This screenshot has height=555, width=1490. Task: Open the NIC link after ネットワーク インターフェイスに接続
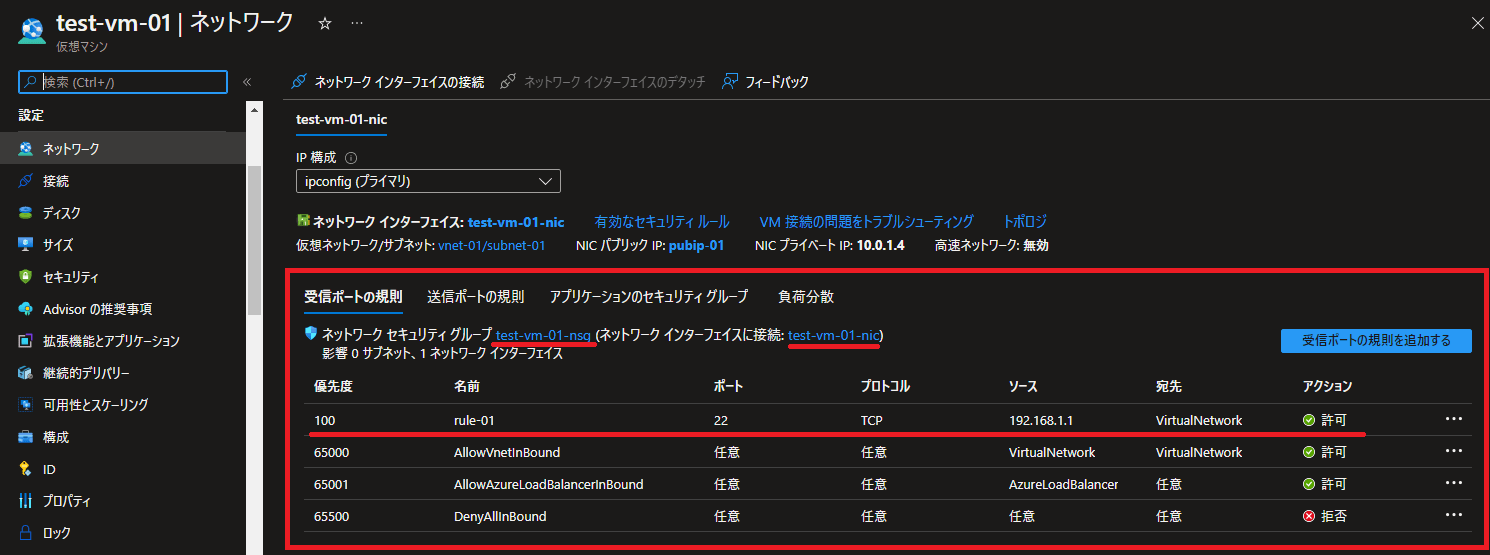[x=834, y=335]
